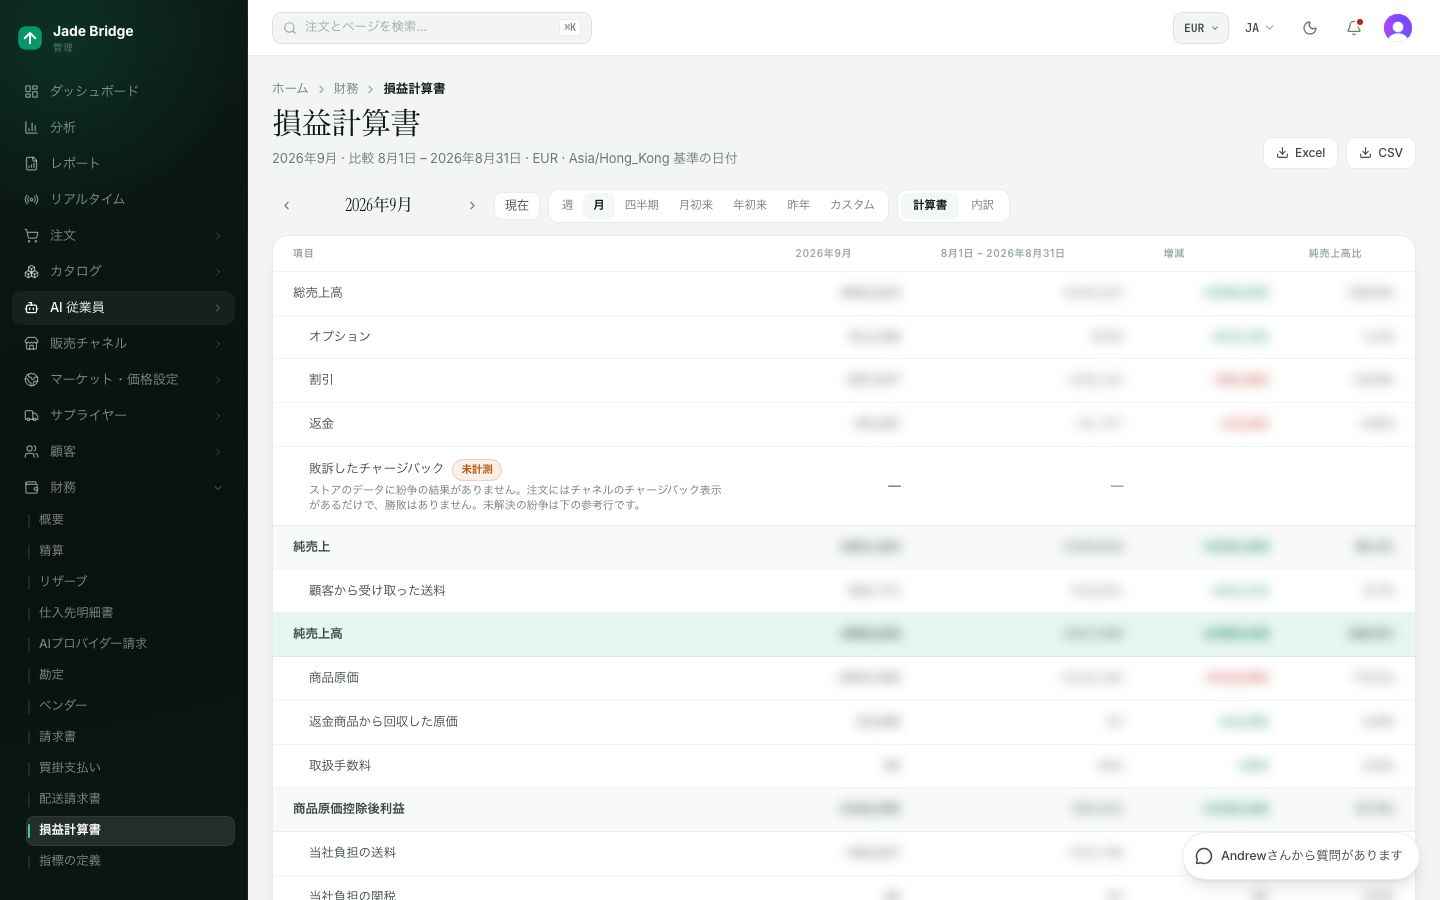Open the ダッシュボード sidebar icon
The height and width of the screenshot is (900, 1440).
click(x=31, y=91)
